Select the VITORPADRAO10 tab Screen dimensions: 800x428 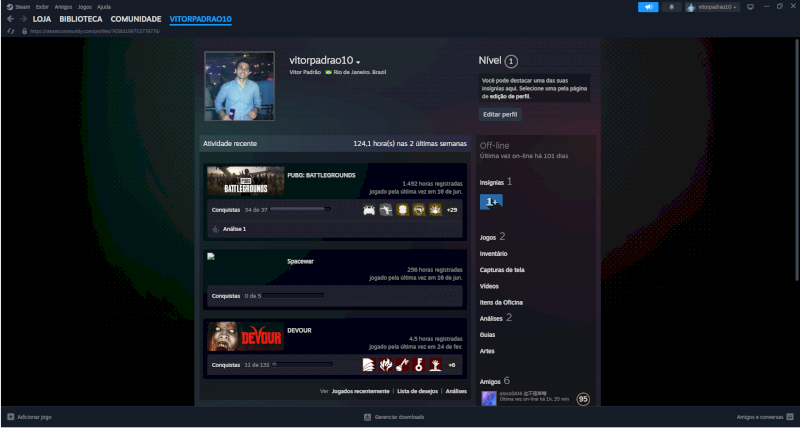point(201,19)
